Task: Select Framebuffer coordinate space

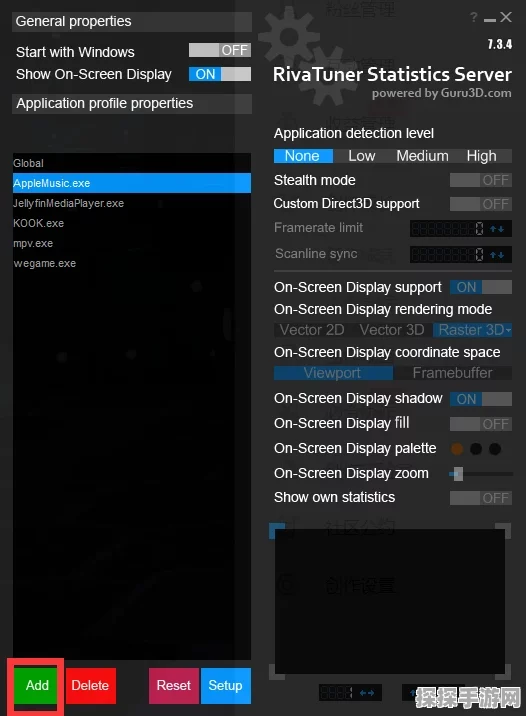Action: [x=452, y=373]
